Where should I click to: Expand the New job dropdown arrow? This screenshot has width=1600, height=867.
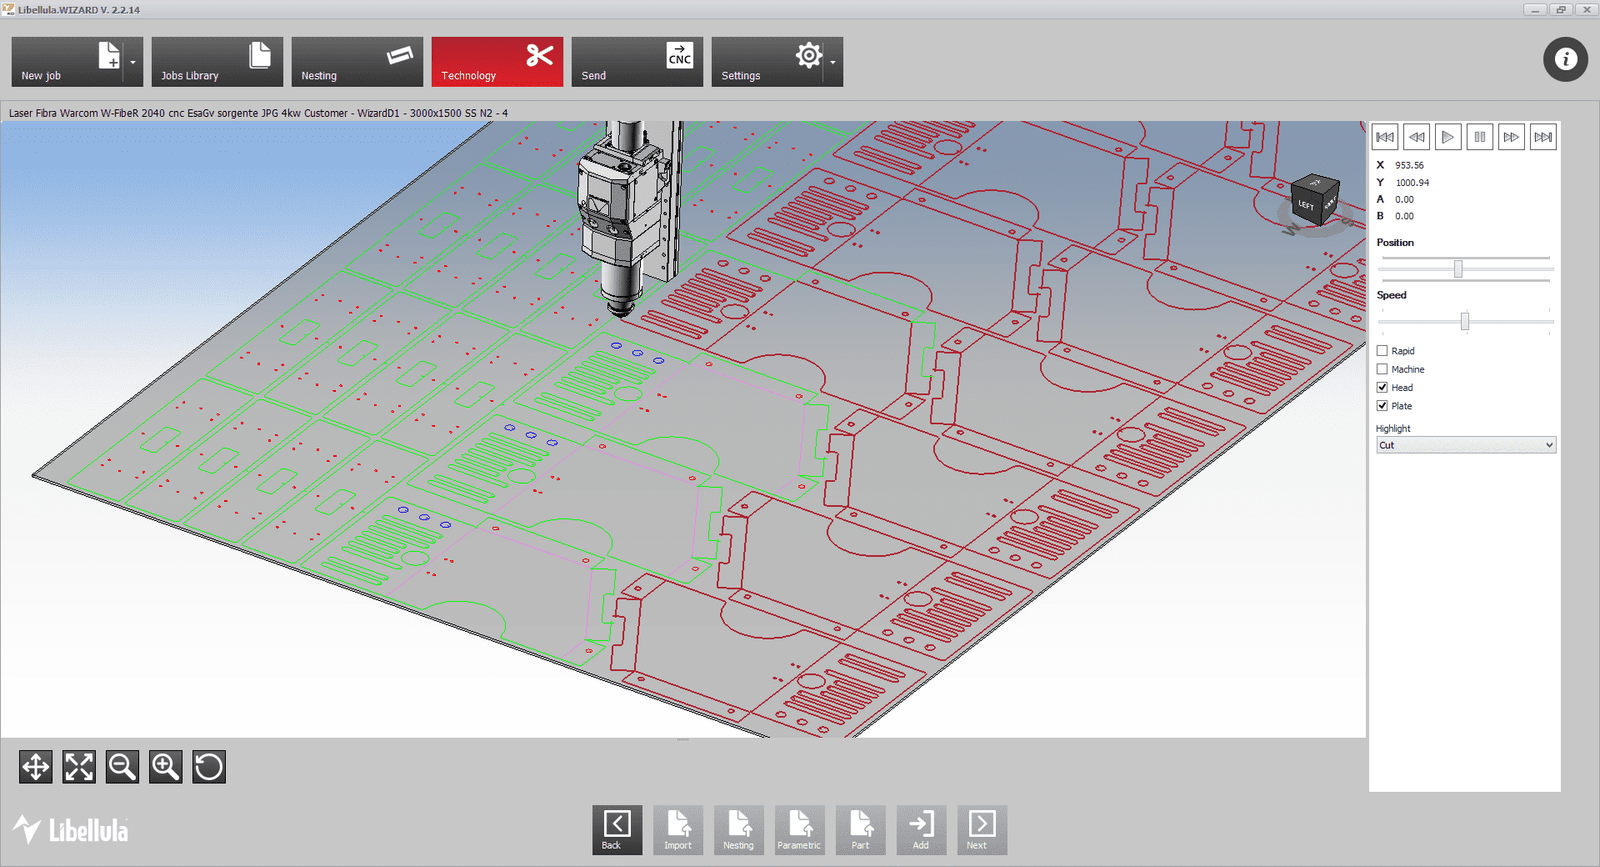(x=133, y=63)
